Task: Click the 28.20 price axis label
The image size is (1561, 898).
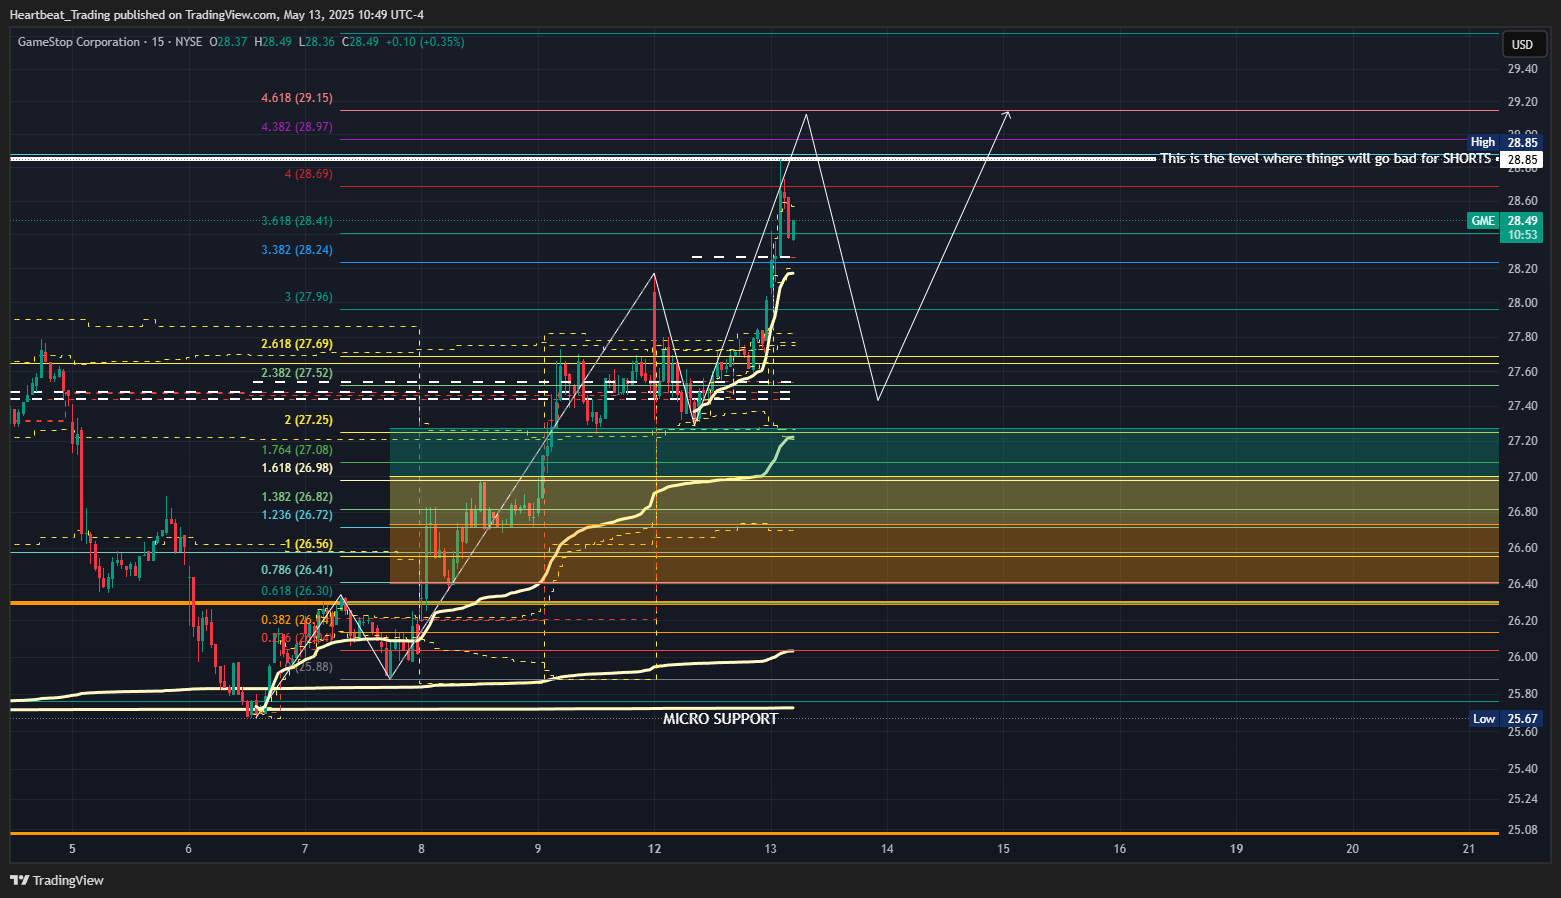Action: [1522, 269]
